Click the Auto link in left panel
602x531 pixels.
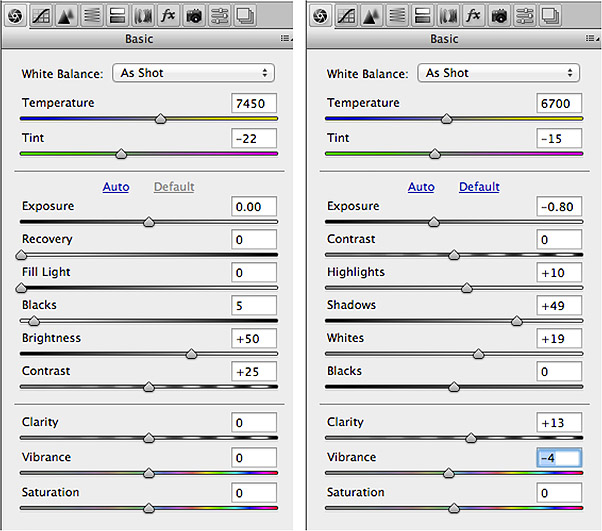tap(116, 187)
